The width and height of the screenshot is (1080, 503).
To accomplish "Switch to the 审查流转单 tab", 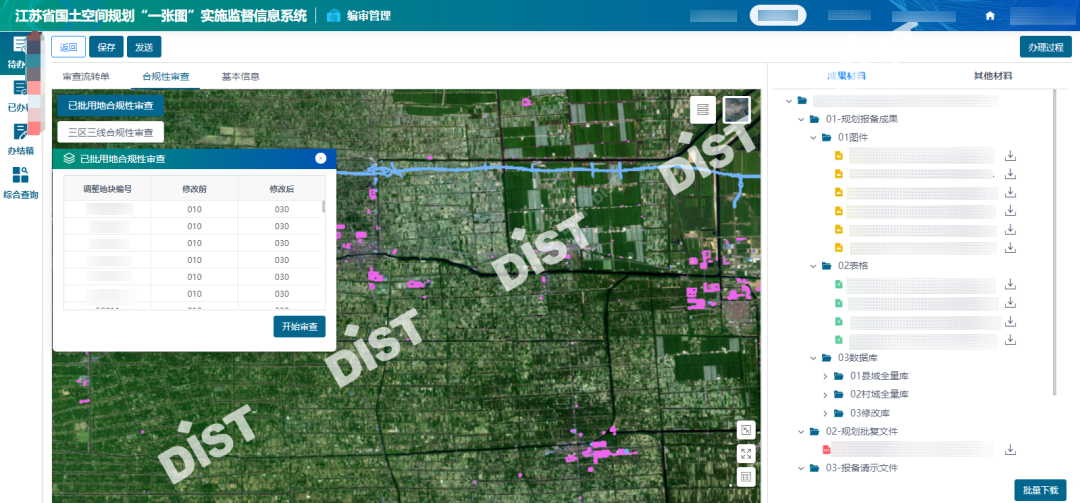I will point(85,76).
